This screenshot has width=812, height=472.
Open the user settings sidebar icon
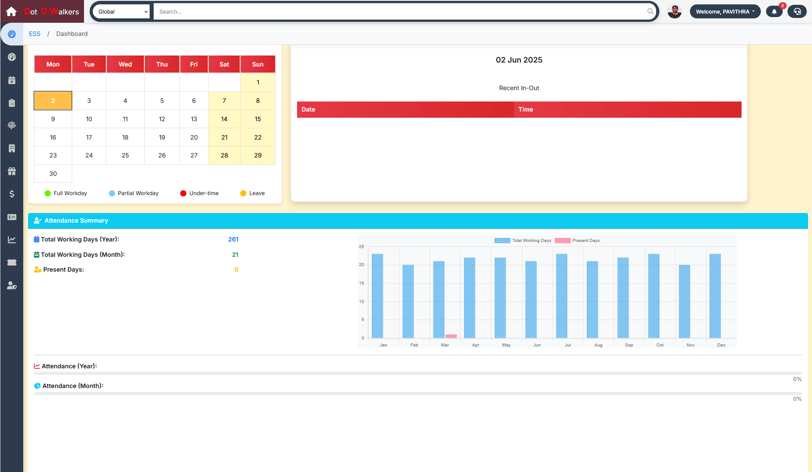pos(12,285)
